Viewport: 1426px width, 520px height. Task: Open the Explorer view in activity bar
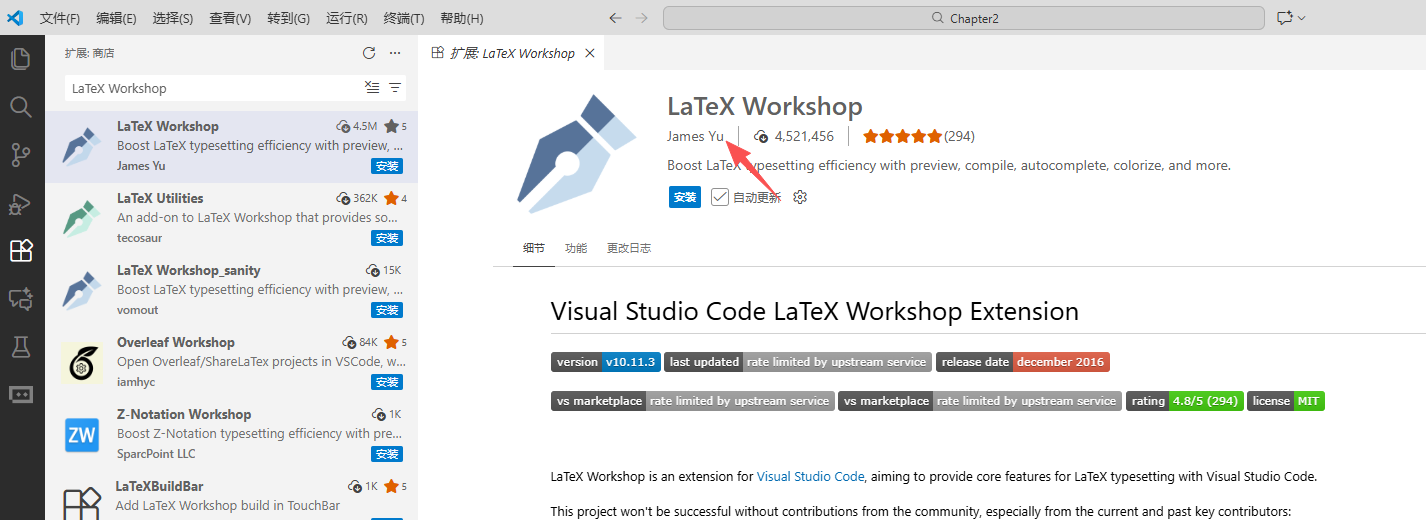[20, 59]
